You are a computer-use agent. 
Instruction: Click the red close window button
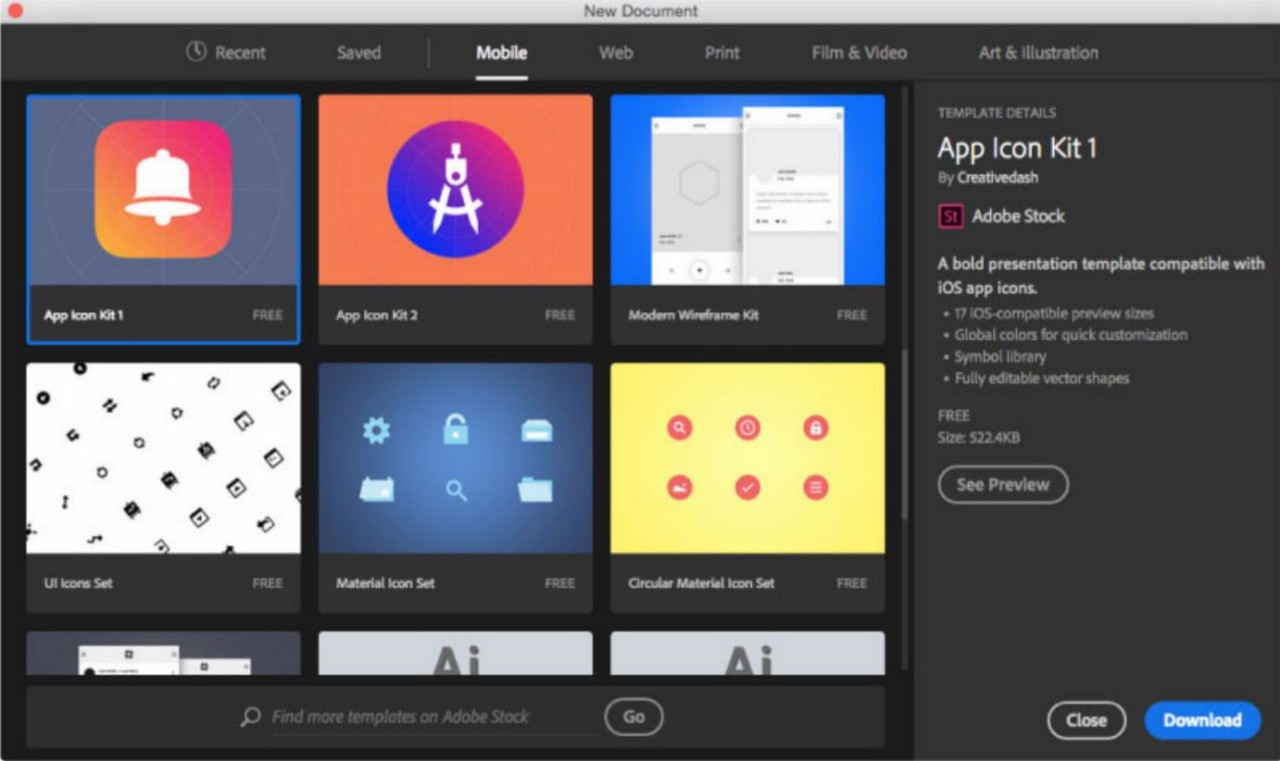point(14,11)
